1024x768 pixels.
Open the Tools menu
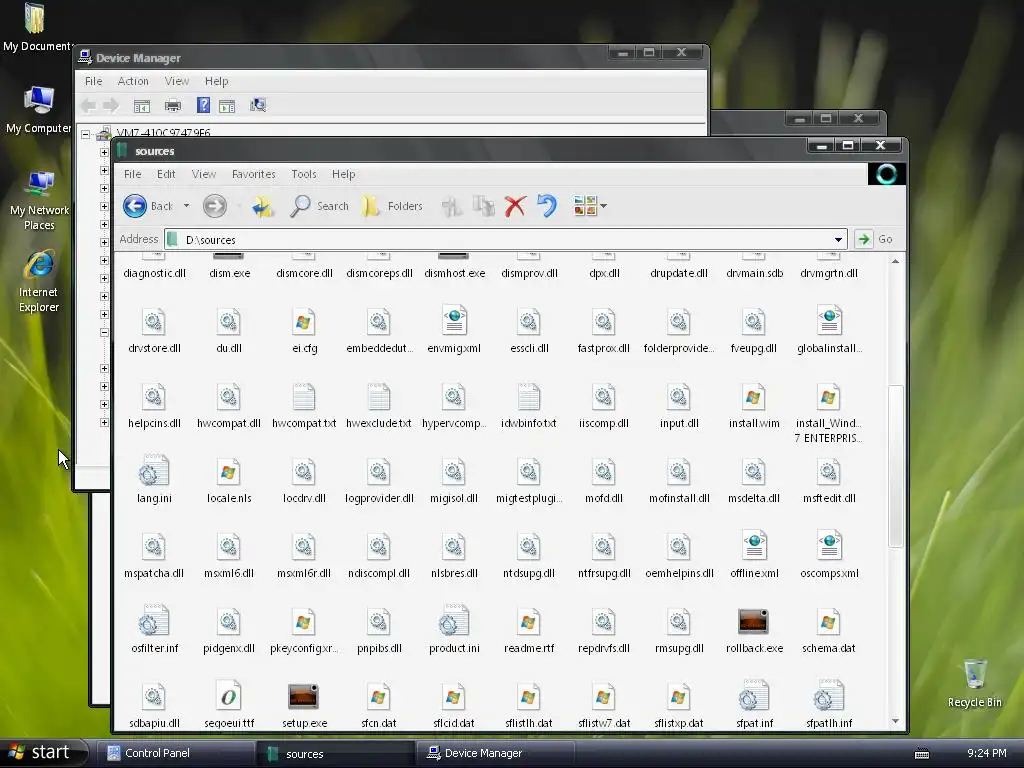(x=304, y=174)
